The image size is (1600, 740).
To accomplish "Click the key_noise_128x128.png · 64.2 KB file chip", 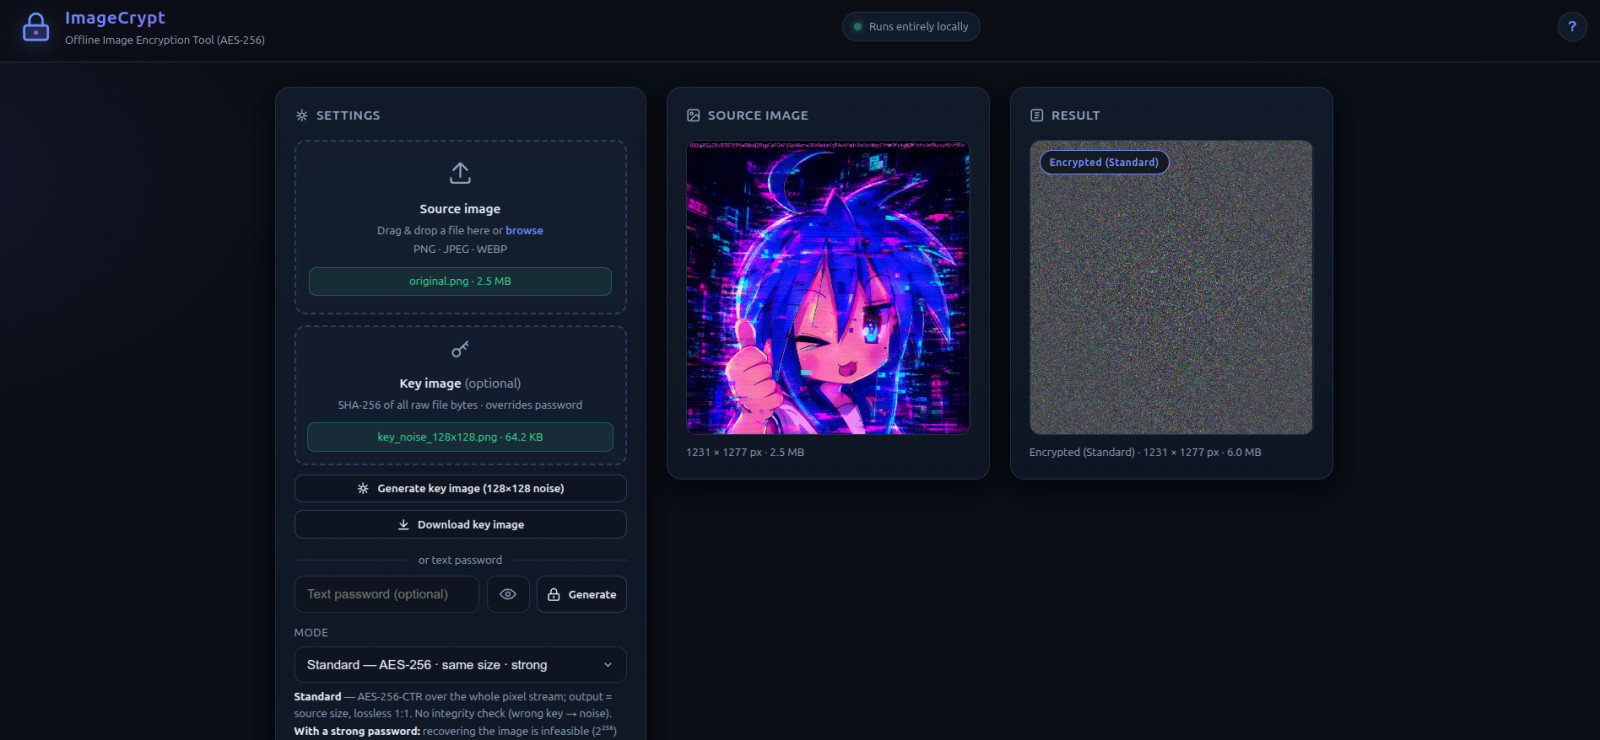I will click(460, 437).
